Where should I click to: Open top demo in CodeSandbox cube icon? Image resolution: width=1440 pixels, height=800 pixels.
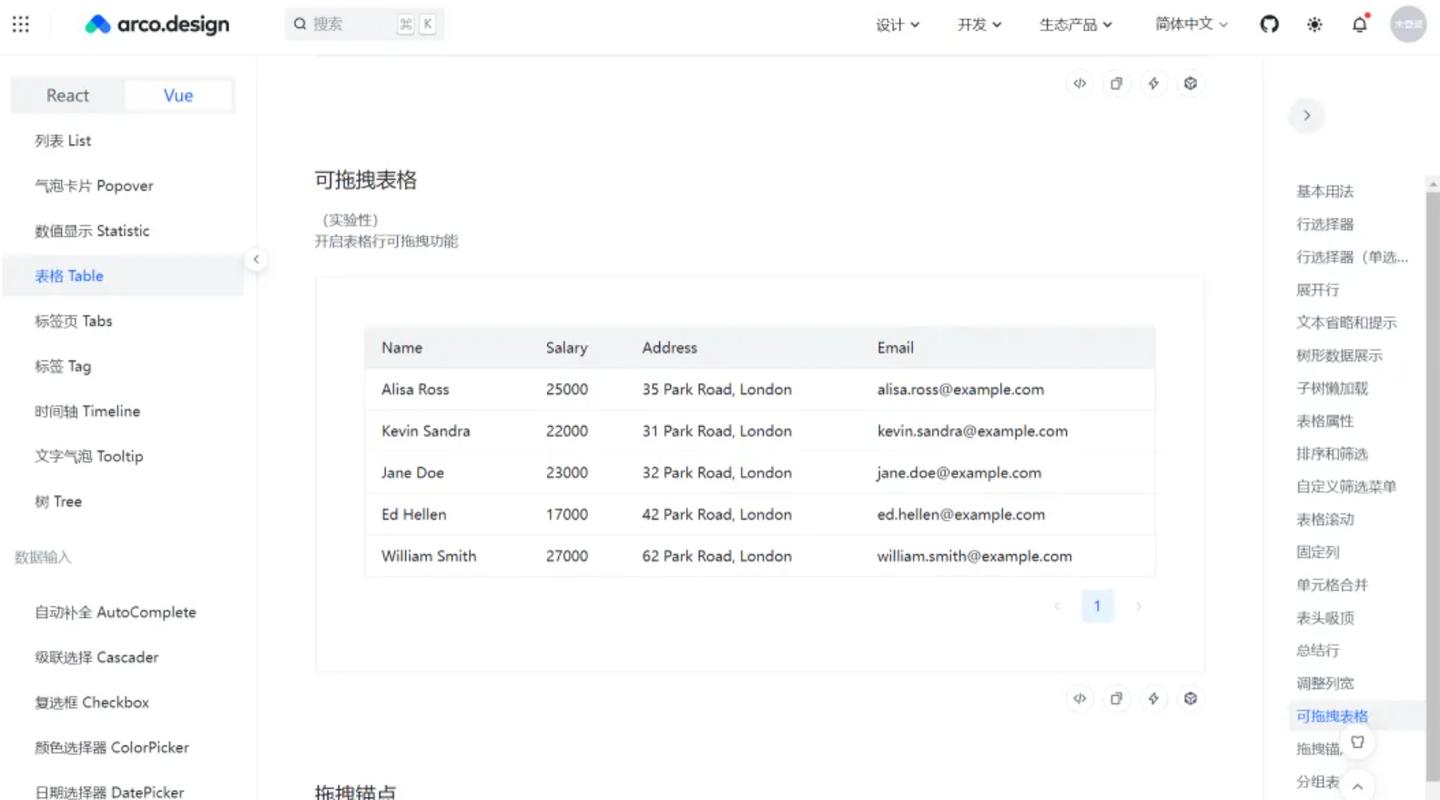(x=1190, y=84)
